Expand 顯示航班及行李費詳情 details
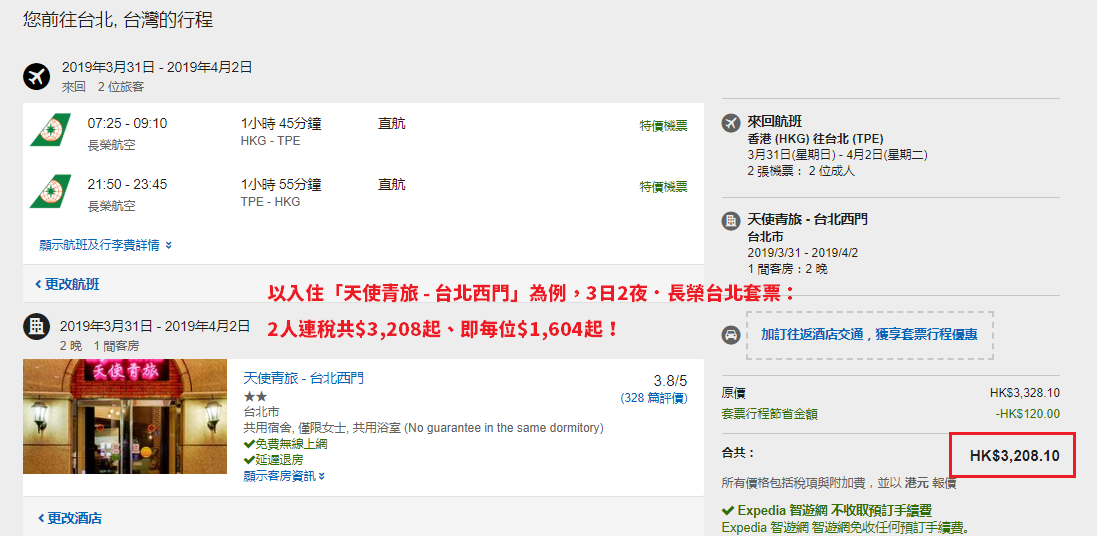Viewport: 1097px width, 536px height. tap(106, 245)
